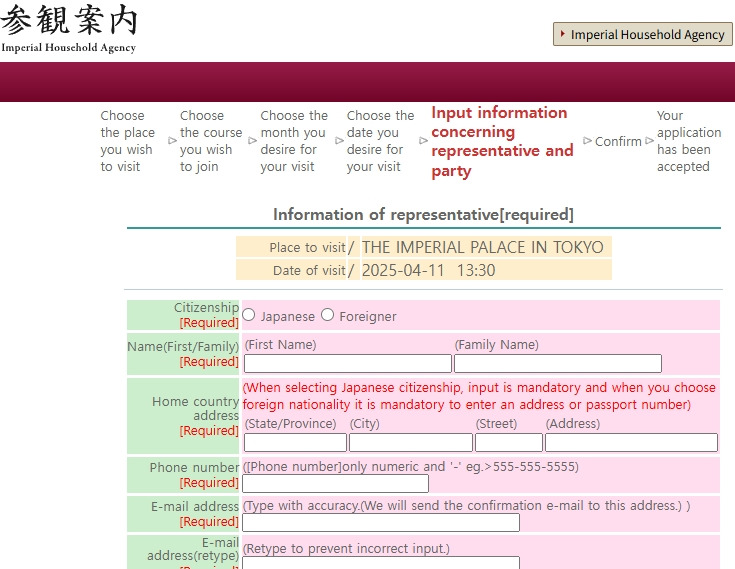Select the Japanese citizenship radio button
Viewport: 735px width, 569px height.
(249, 315)
